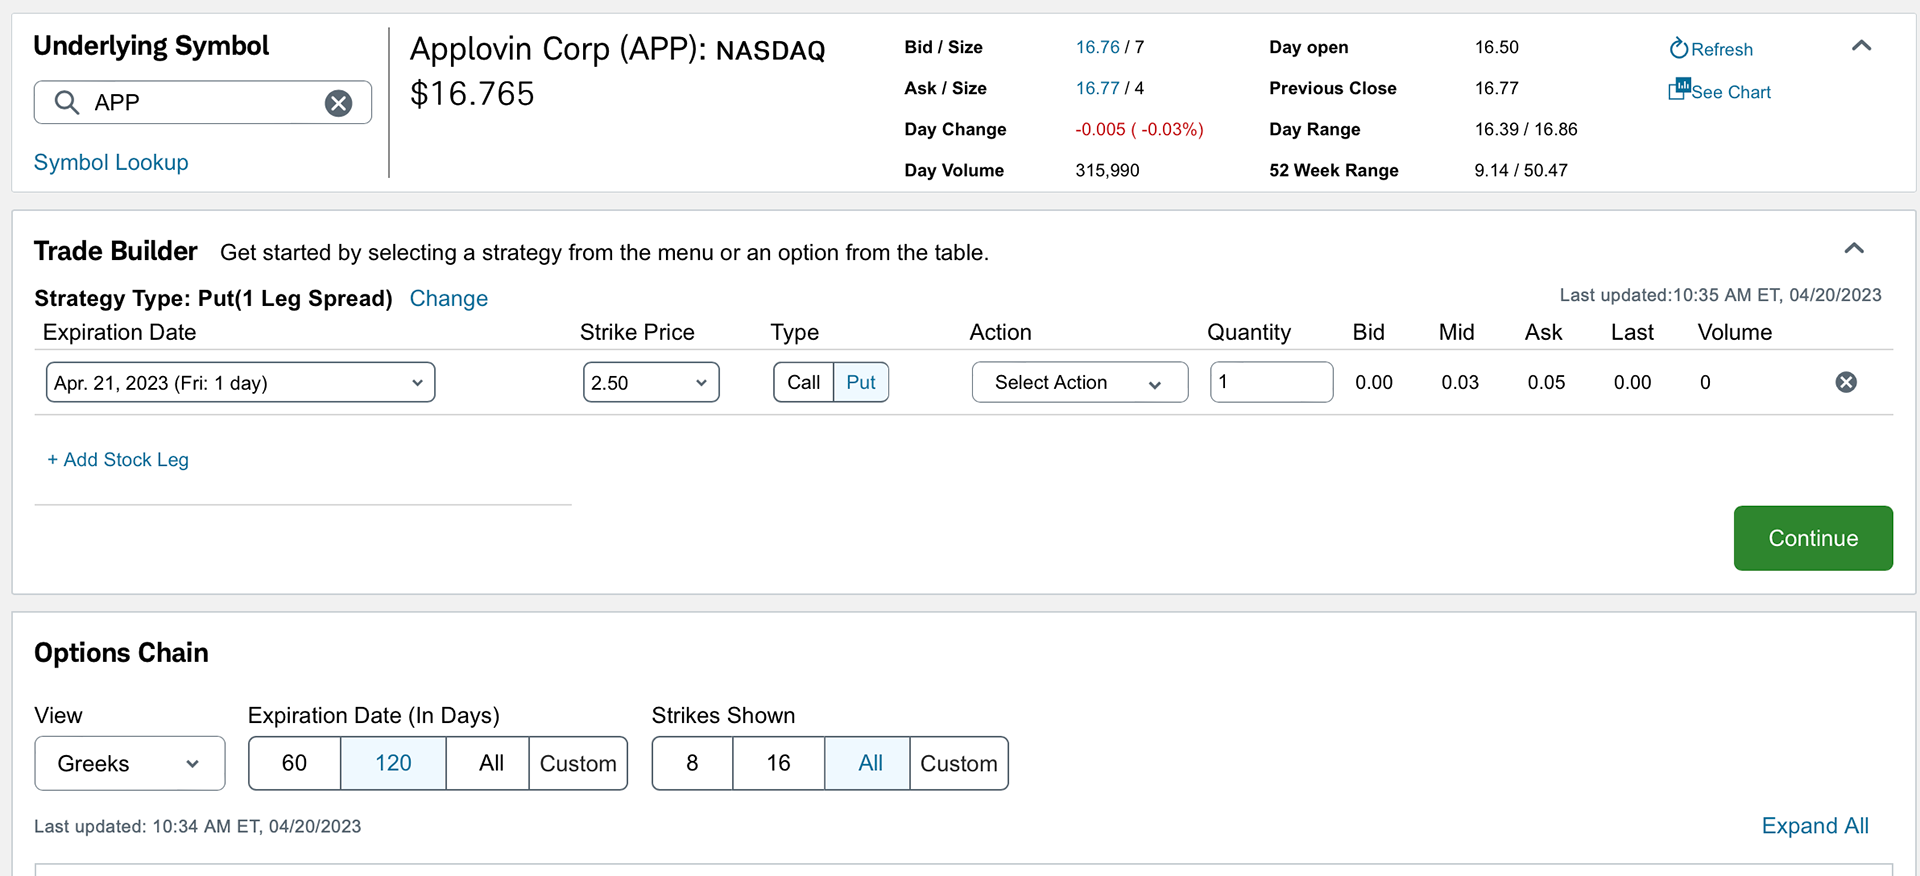Change the strategy type
Viewport: 1920px width, 876px height.
point(449,298)
